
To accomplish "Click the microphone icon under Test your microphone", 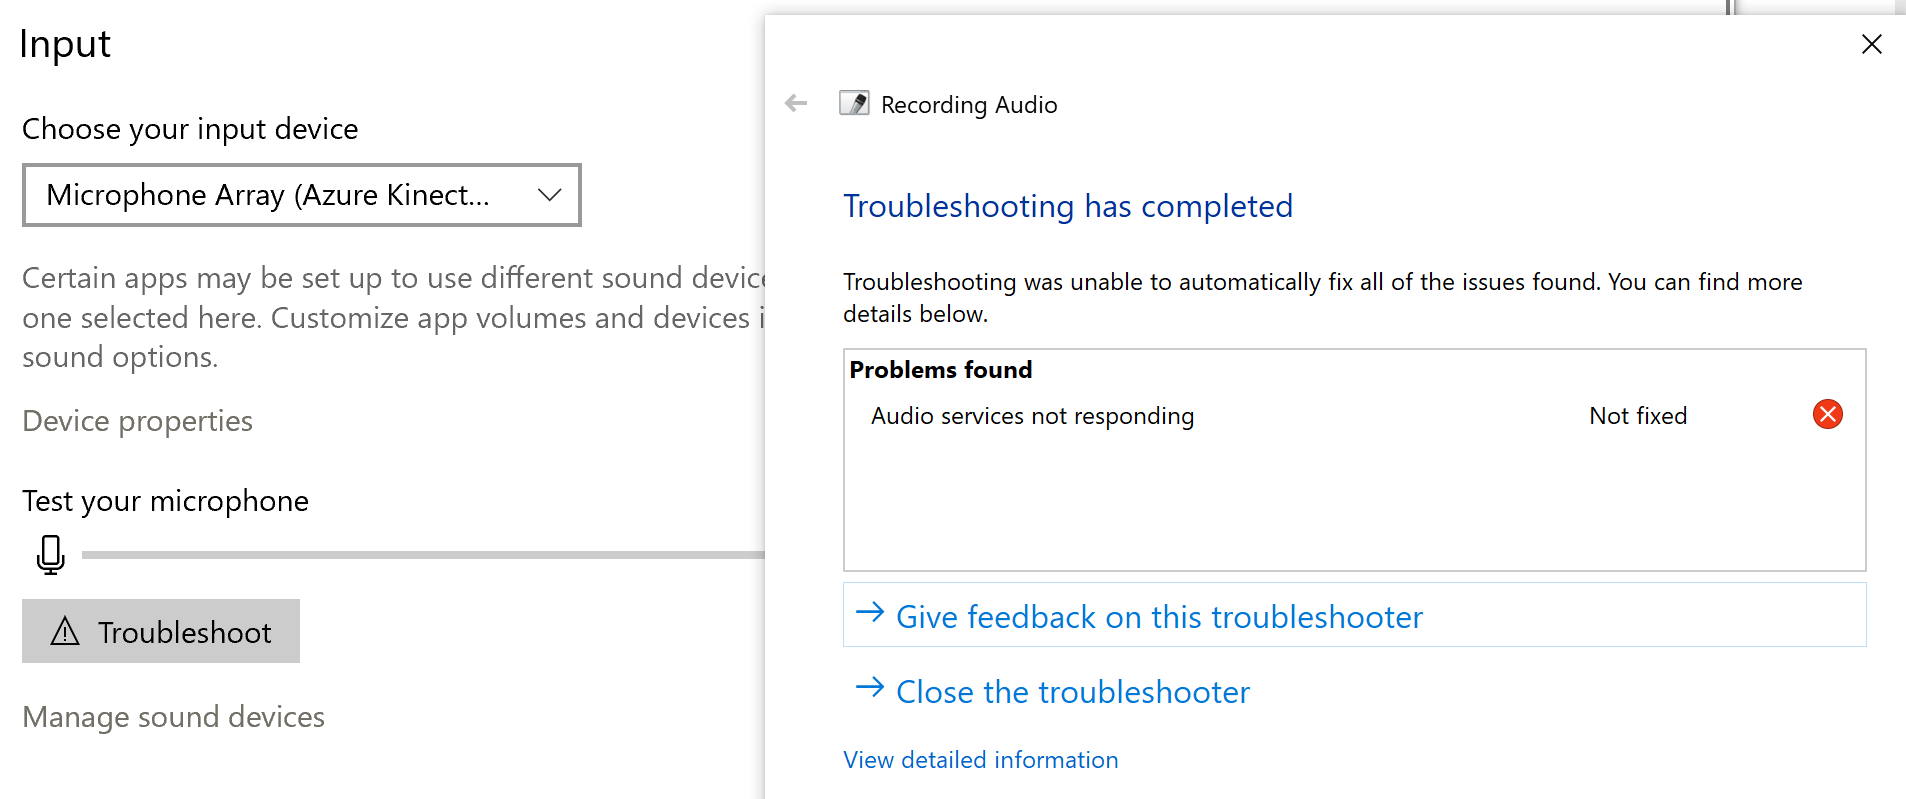I will point(50,556).
